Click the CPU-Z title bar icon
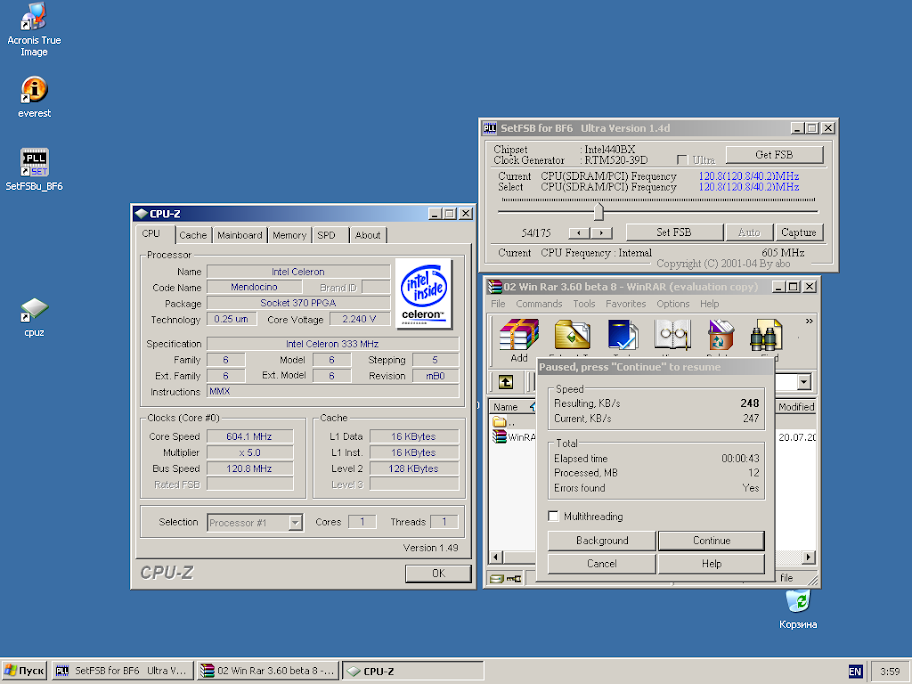 point(141,213)
